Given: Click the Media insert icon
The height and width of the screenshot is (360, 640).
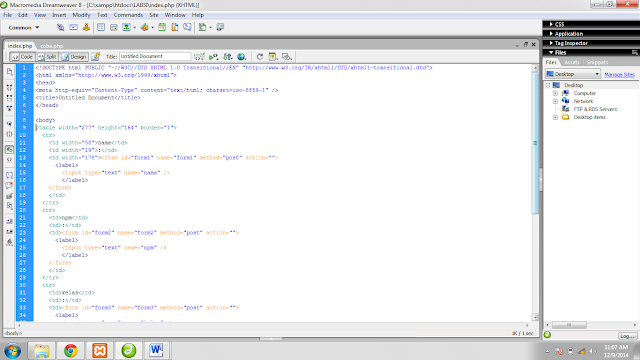Looking at the screenshot, I should (144, 27).
